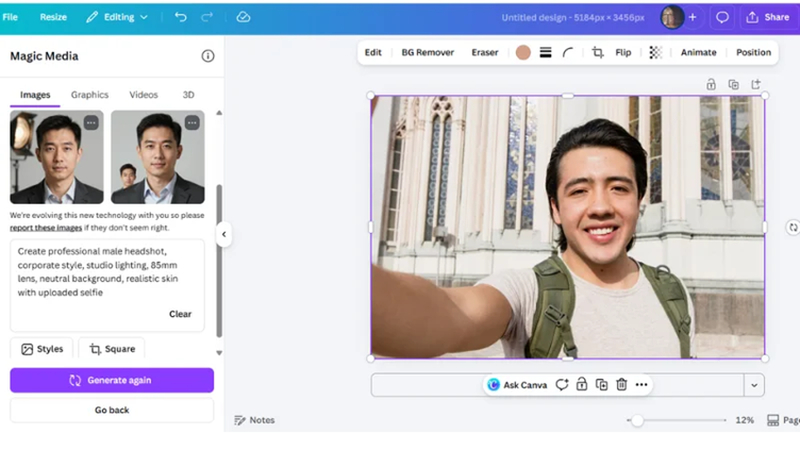Switch to the Graphics tab
The height and width of the screenshot is (450, 800).
click(90, 95)
